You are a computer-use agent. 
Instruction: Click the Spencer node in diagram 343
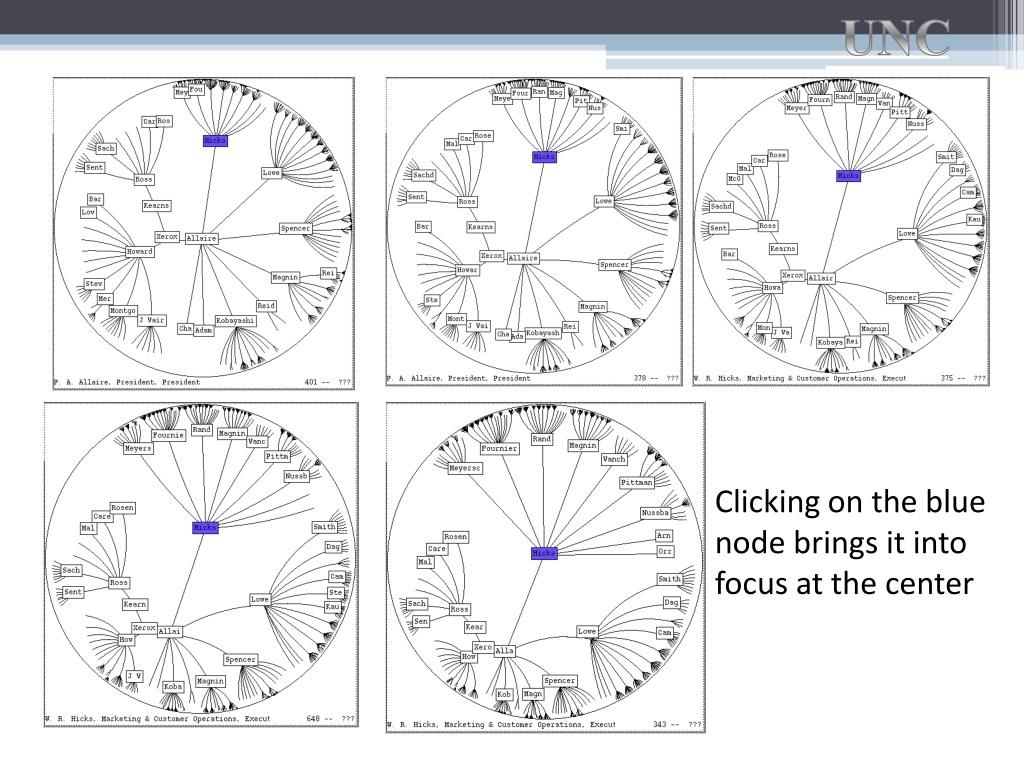tap(560, 680)
